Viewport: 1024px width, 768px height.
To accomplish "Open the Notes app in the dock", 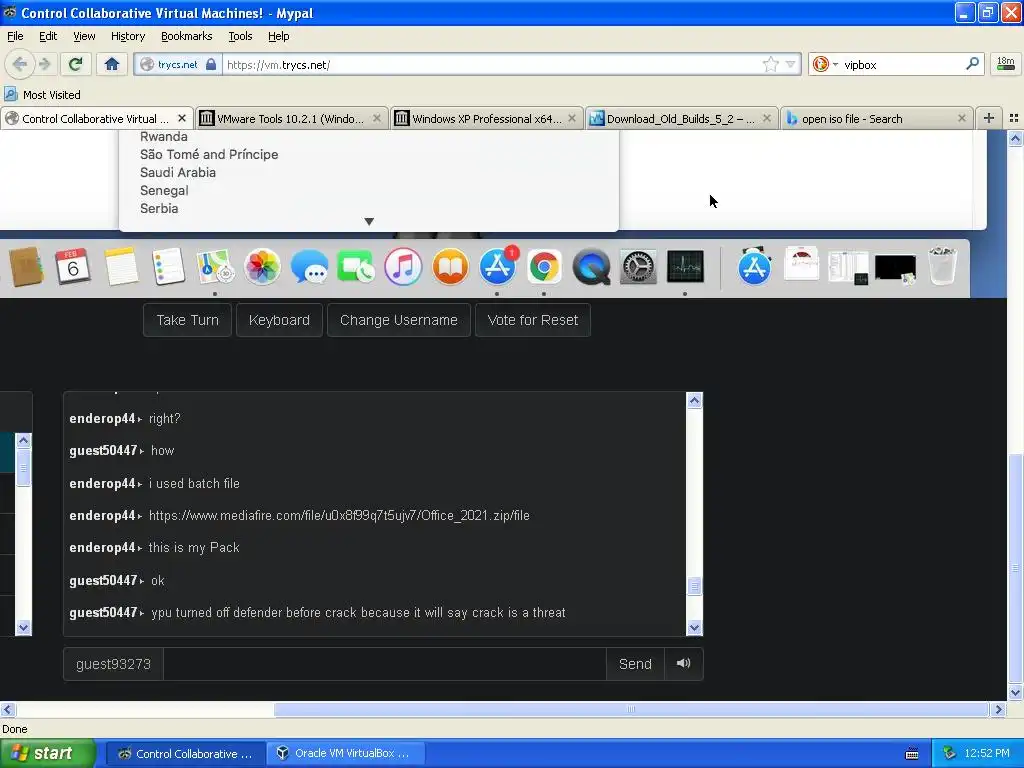I will (x=121, y=266).
